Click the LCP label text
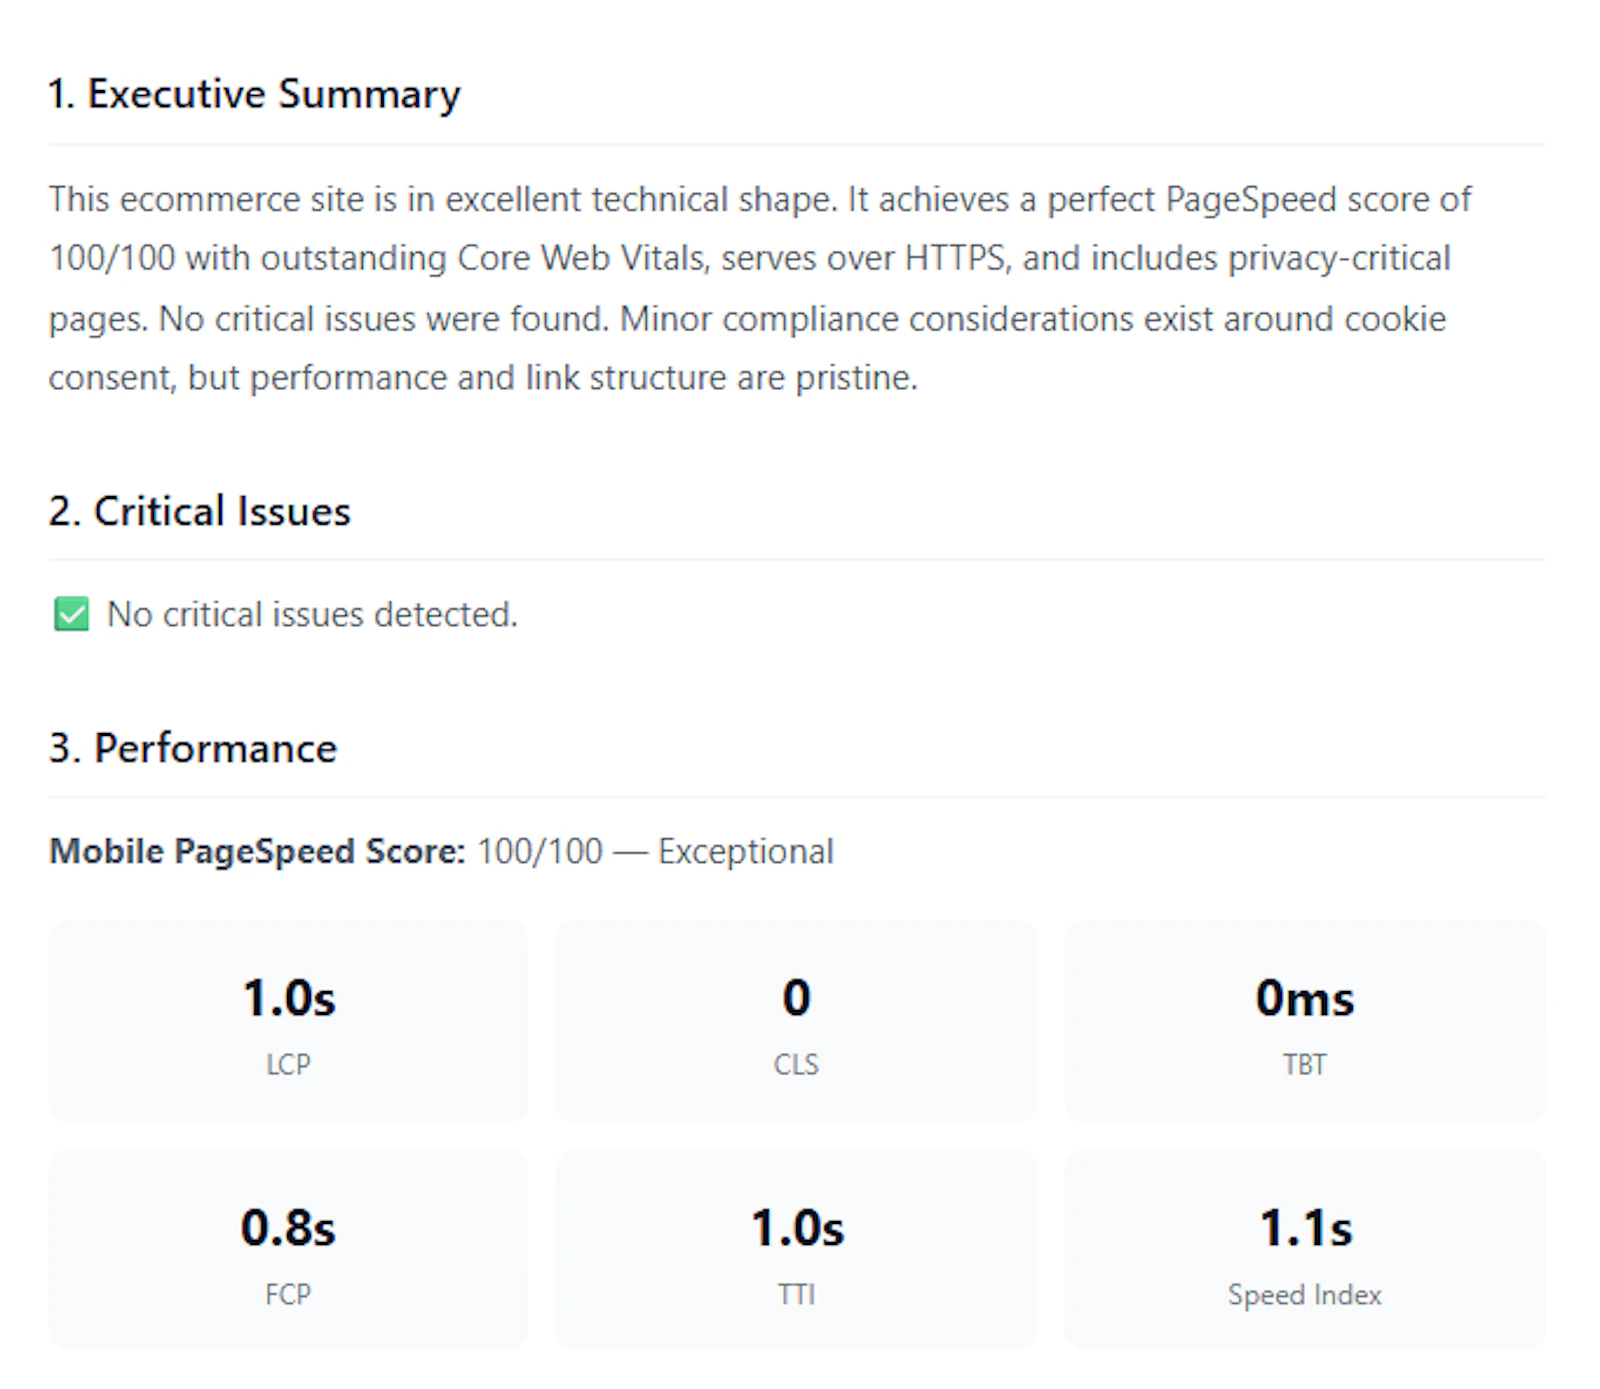 pyautogui.click(x=288, y=1064)
